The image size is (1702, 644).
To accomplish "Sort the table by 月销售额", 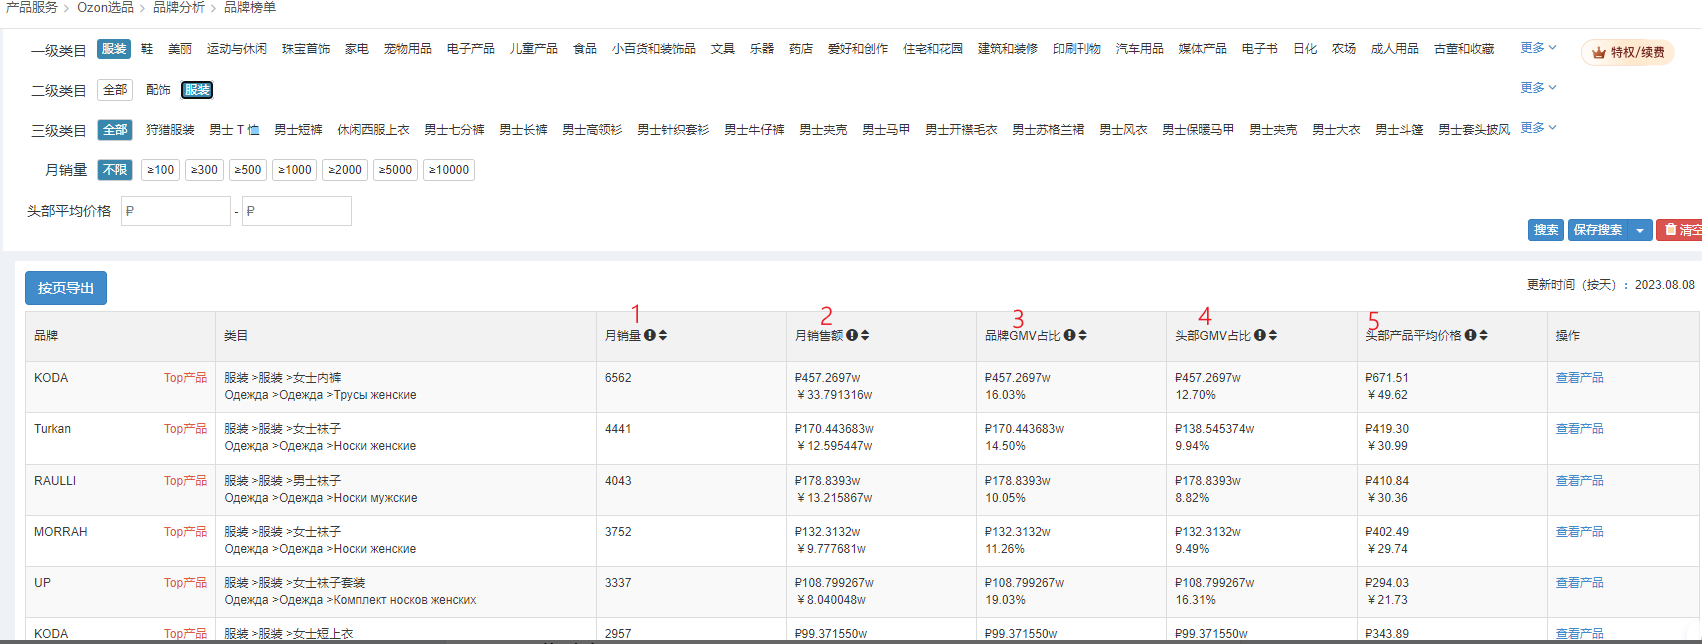I will 865,335.
